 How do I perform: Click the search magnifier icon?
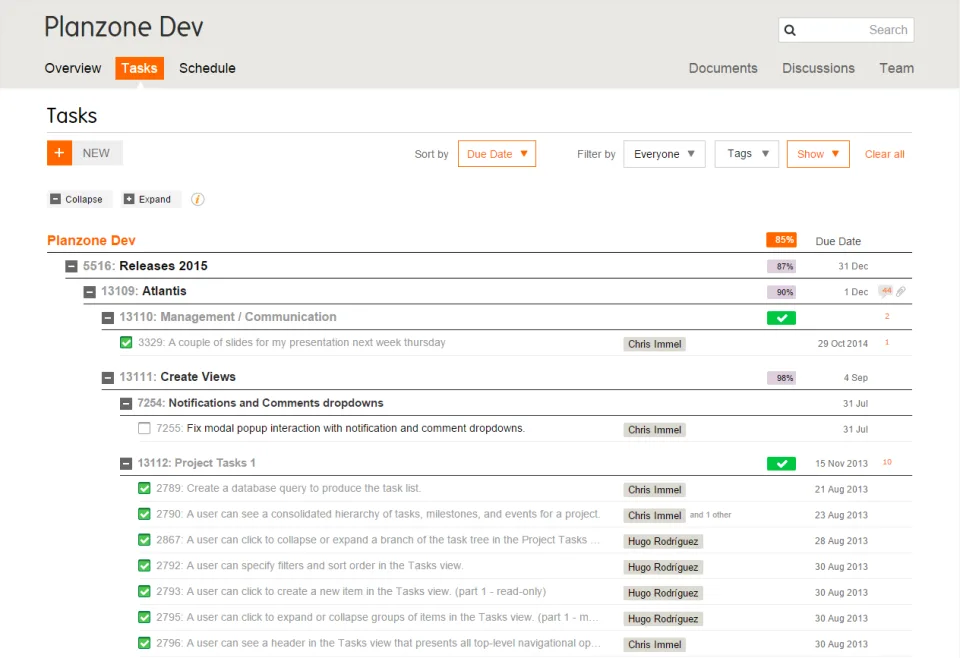pyautogui.click(x=790, y=30)
